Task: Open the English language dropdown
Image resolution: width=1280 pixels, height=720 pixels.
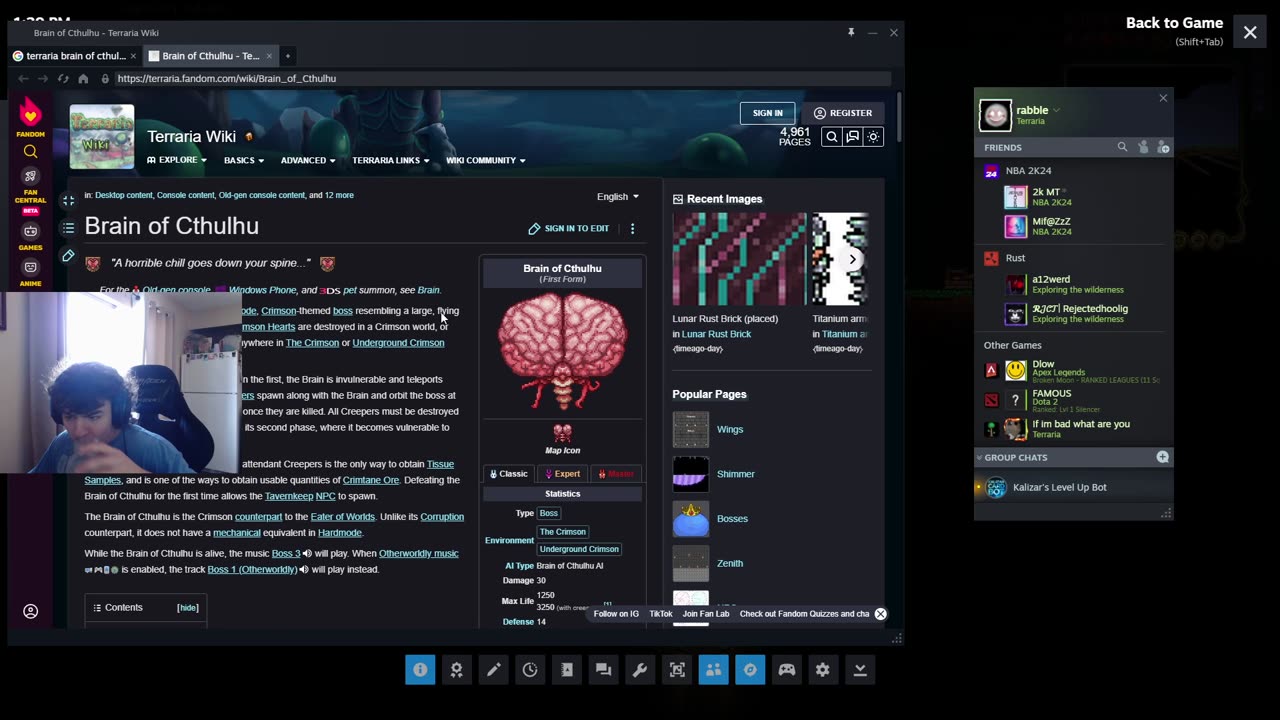Action: pyautogui.click(x=618, y=197)
